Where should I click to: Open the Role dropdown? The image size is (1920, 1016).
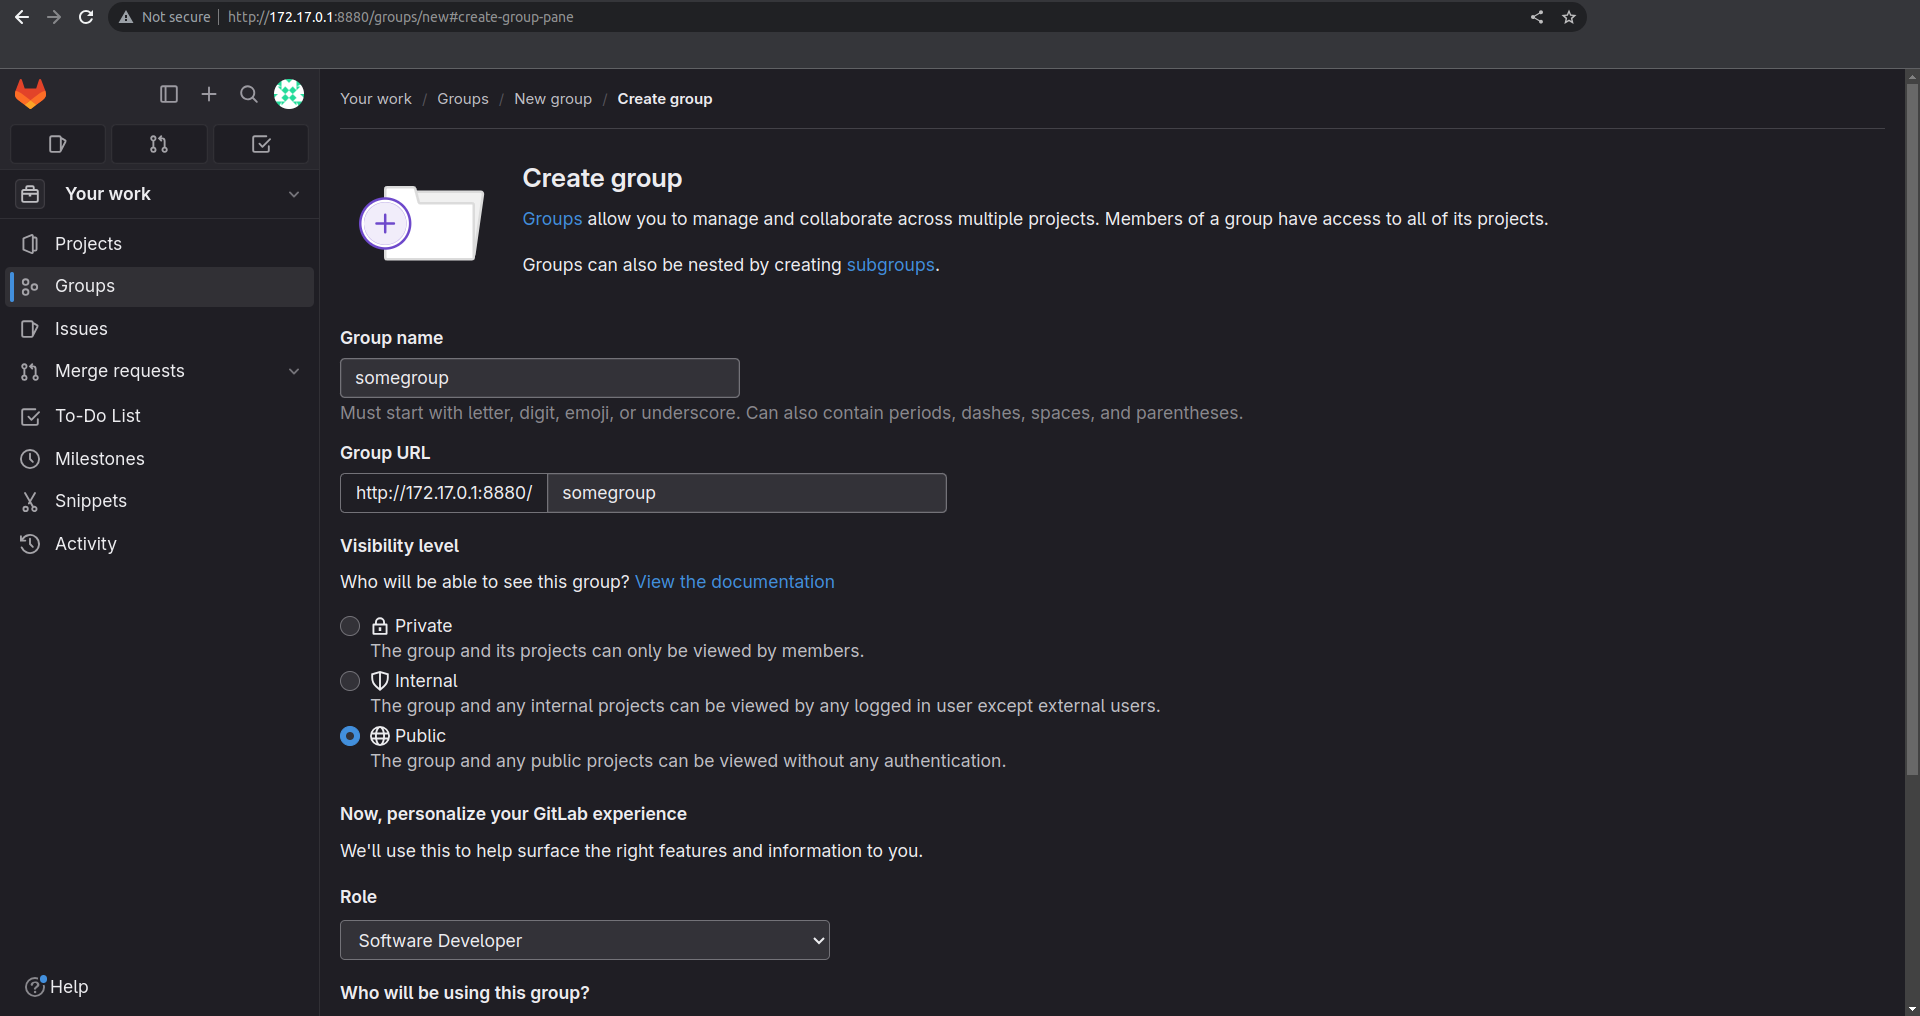(584, 940)
